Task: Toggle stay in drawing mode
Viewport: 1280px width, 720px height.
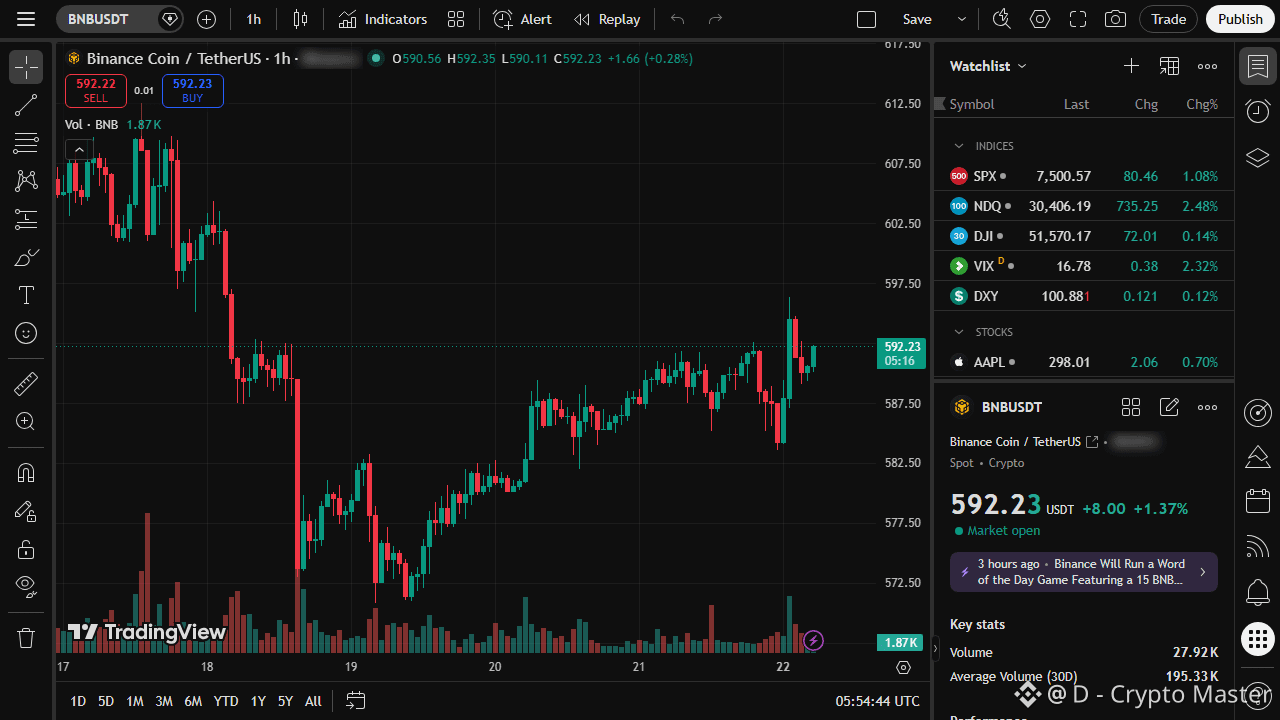Action: click(26, 511)
